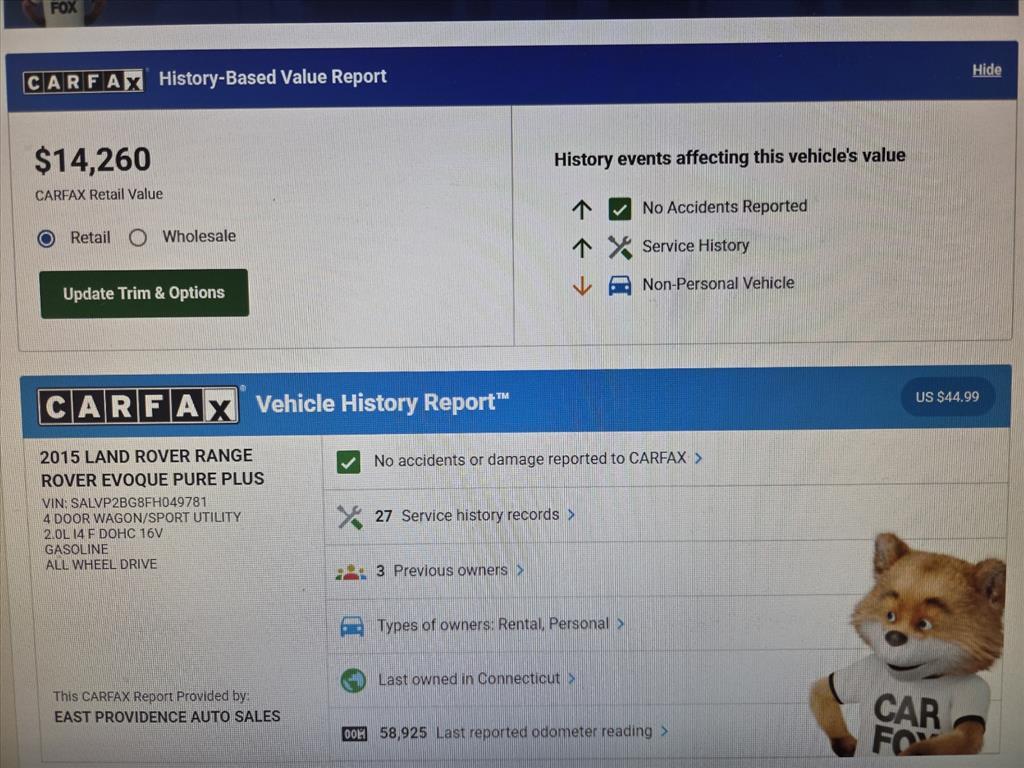Screen dimensions: 1024x768
Task: Click the green checkbox beside No accidents or damage
Action: pos(349,462)
